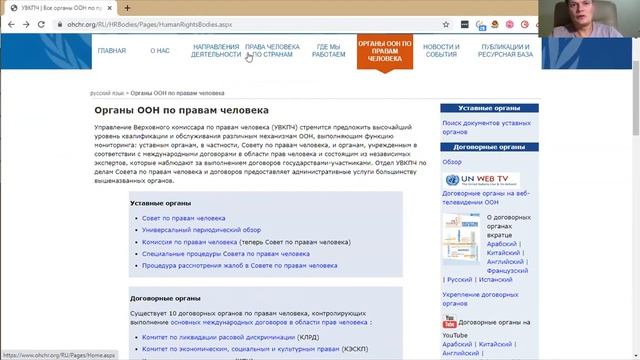
Task: Click the UN WEB TV logo
Action: click(481, 180)
